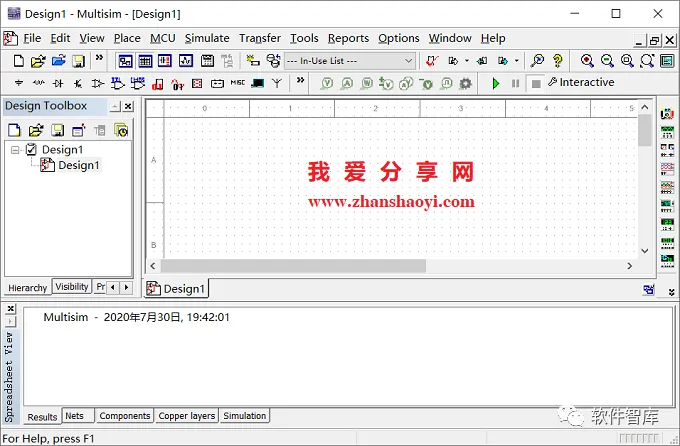This screenshot has height=446, width=680.
Task: Pause the simulation
Action: pyautogui.click(x=515, y=83)
